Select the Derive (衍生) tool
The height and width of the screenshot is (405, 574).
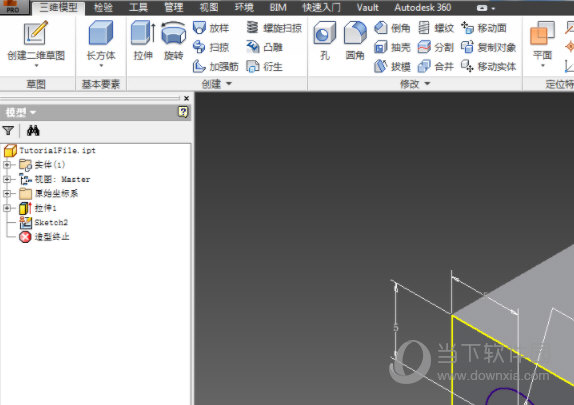264,66
